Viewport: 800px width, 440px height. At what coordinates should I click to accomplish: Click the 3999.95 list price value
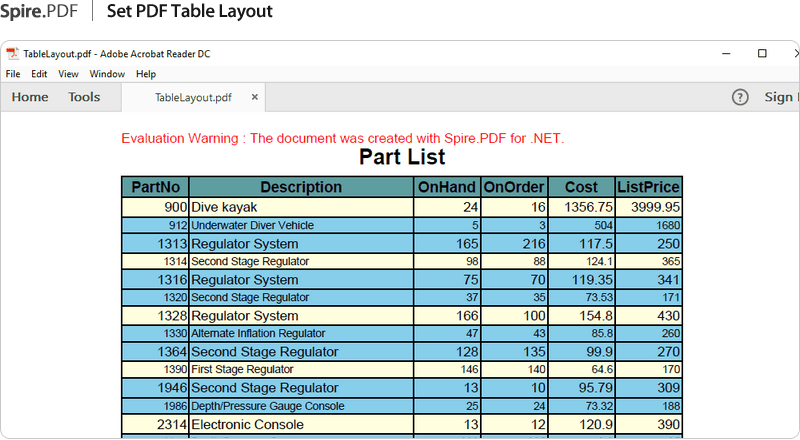click(x=655, y=207)
